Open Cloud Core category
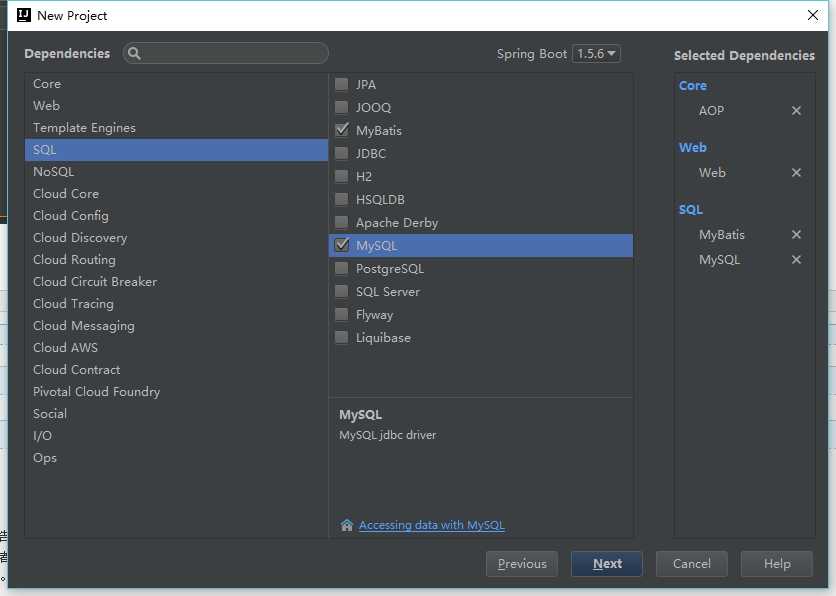The width and height of the screenshot is (836, 596). (176, 194)
